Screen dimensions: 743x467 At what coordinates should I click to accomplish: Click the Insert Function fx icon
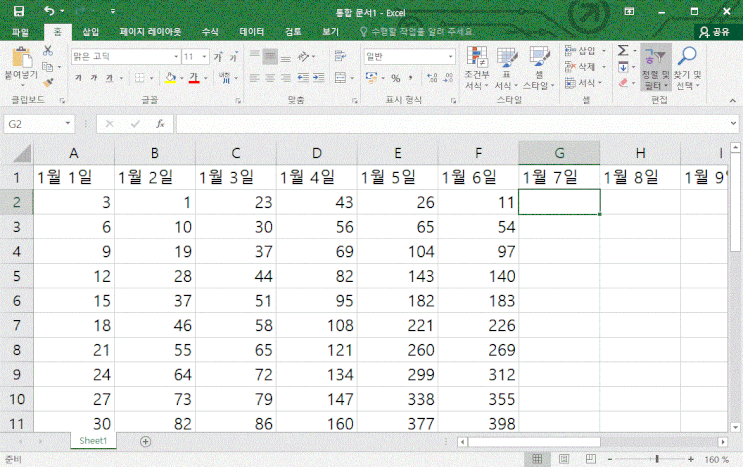160,124
